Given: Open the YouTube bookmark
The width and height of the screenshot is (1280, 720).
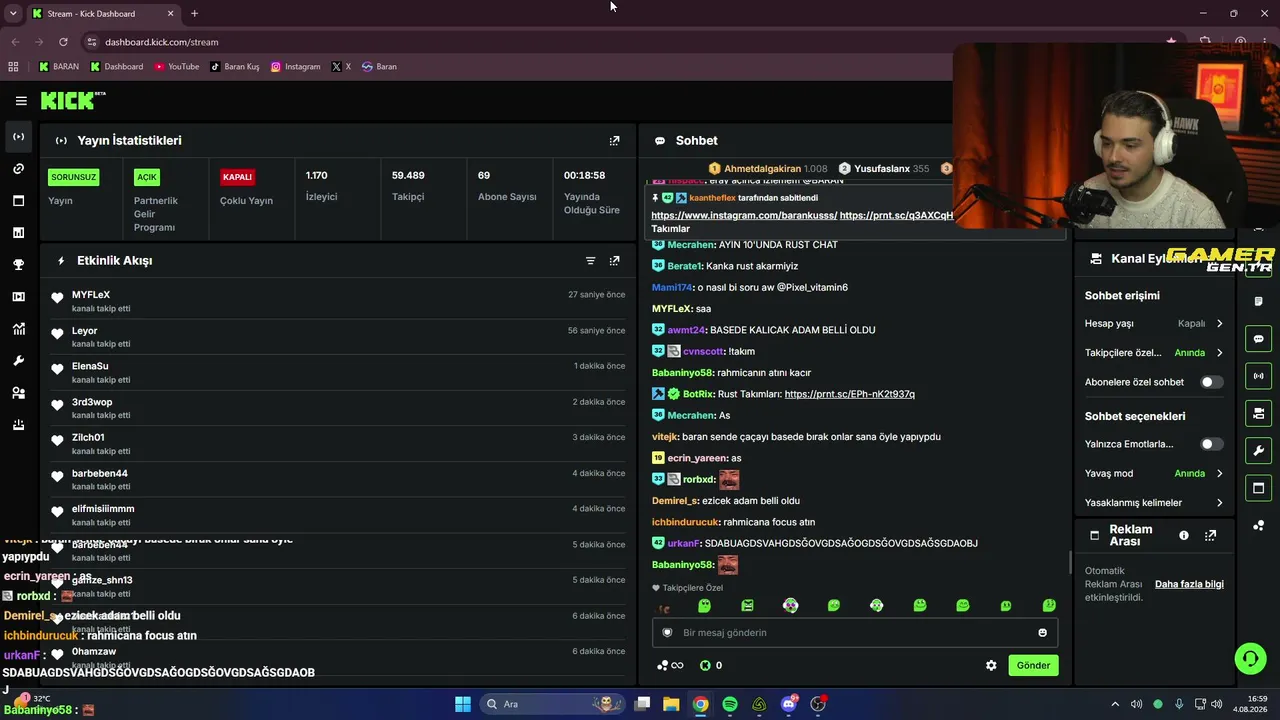Looking at the screenshot, I should click(x=177, y=67).
